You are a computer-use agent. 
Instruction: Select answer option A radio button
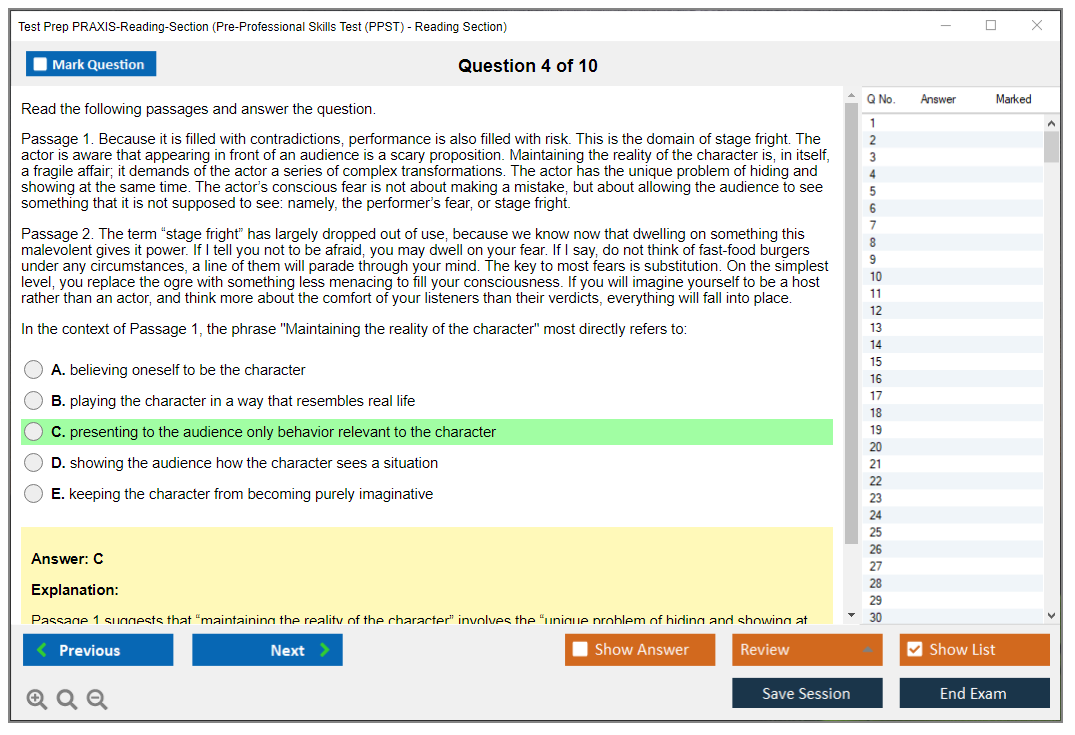point(34,370)
